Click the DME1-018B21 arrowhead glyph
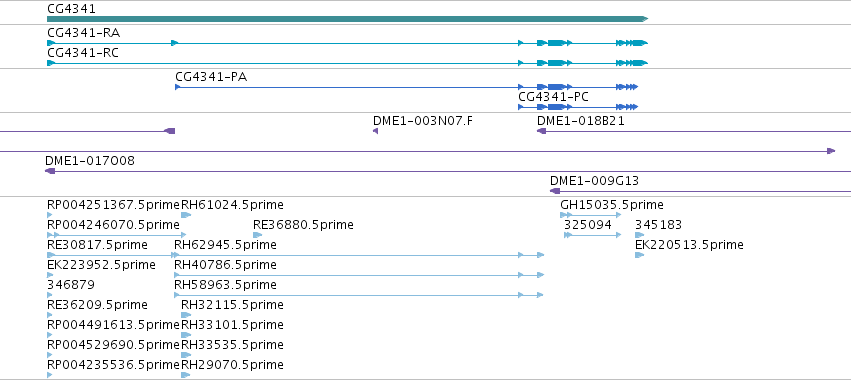 541,131
